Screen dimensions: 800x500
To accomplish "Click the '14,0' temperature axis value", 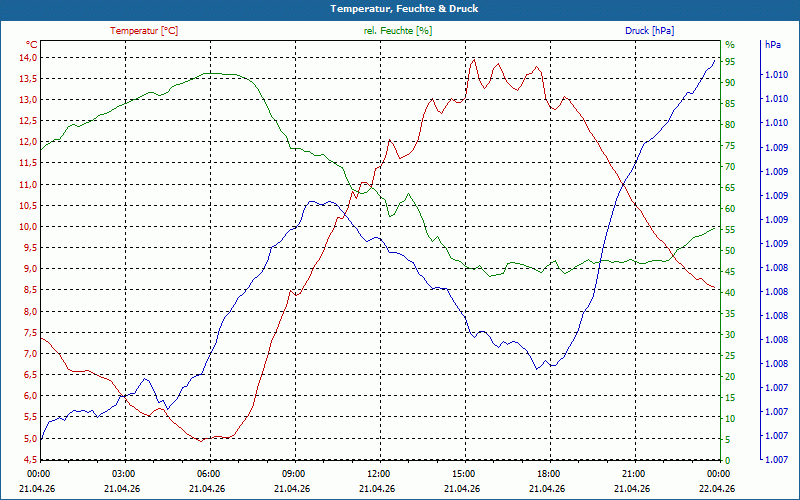I will [x=28, y=58].
